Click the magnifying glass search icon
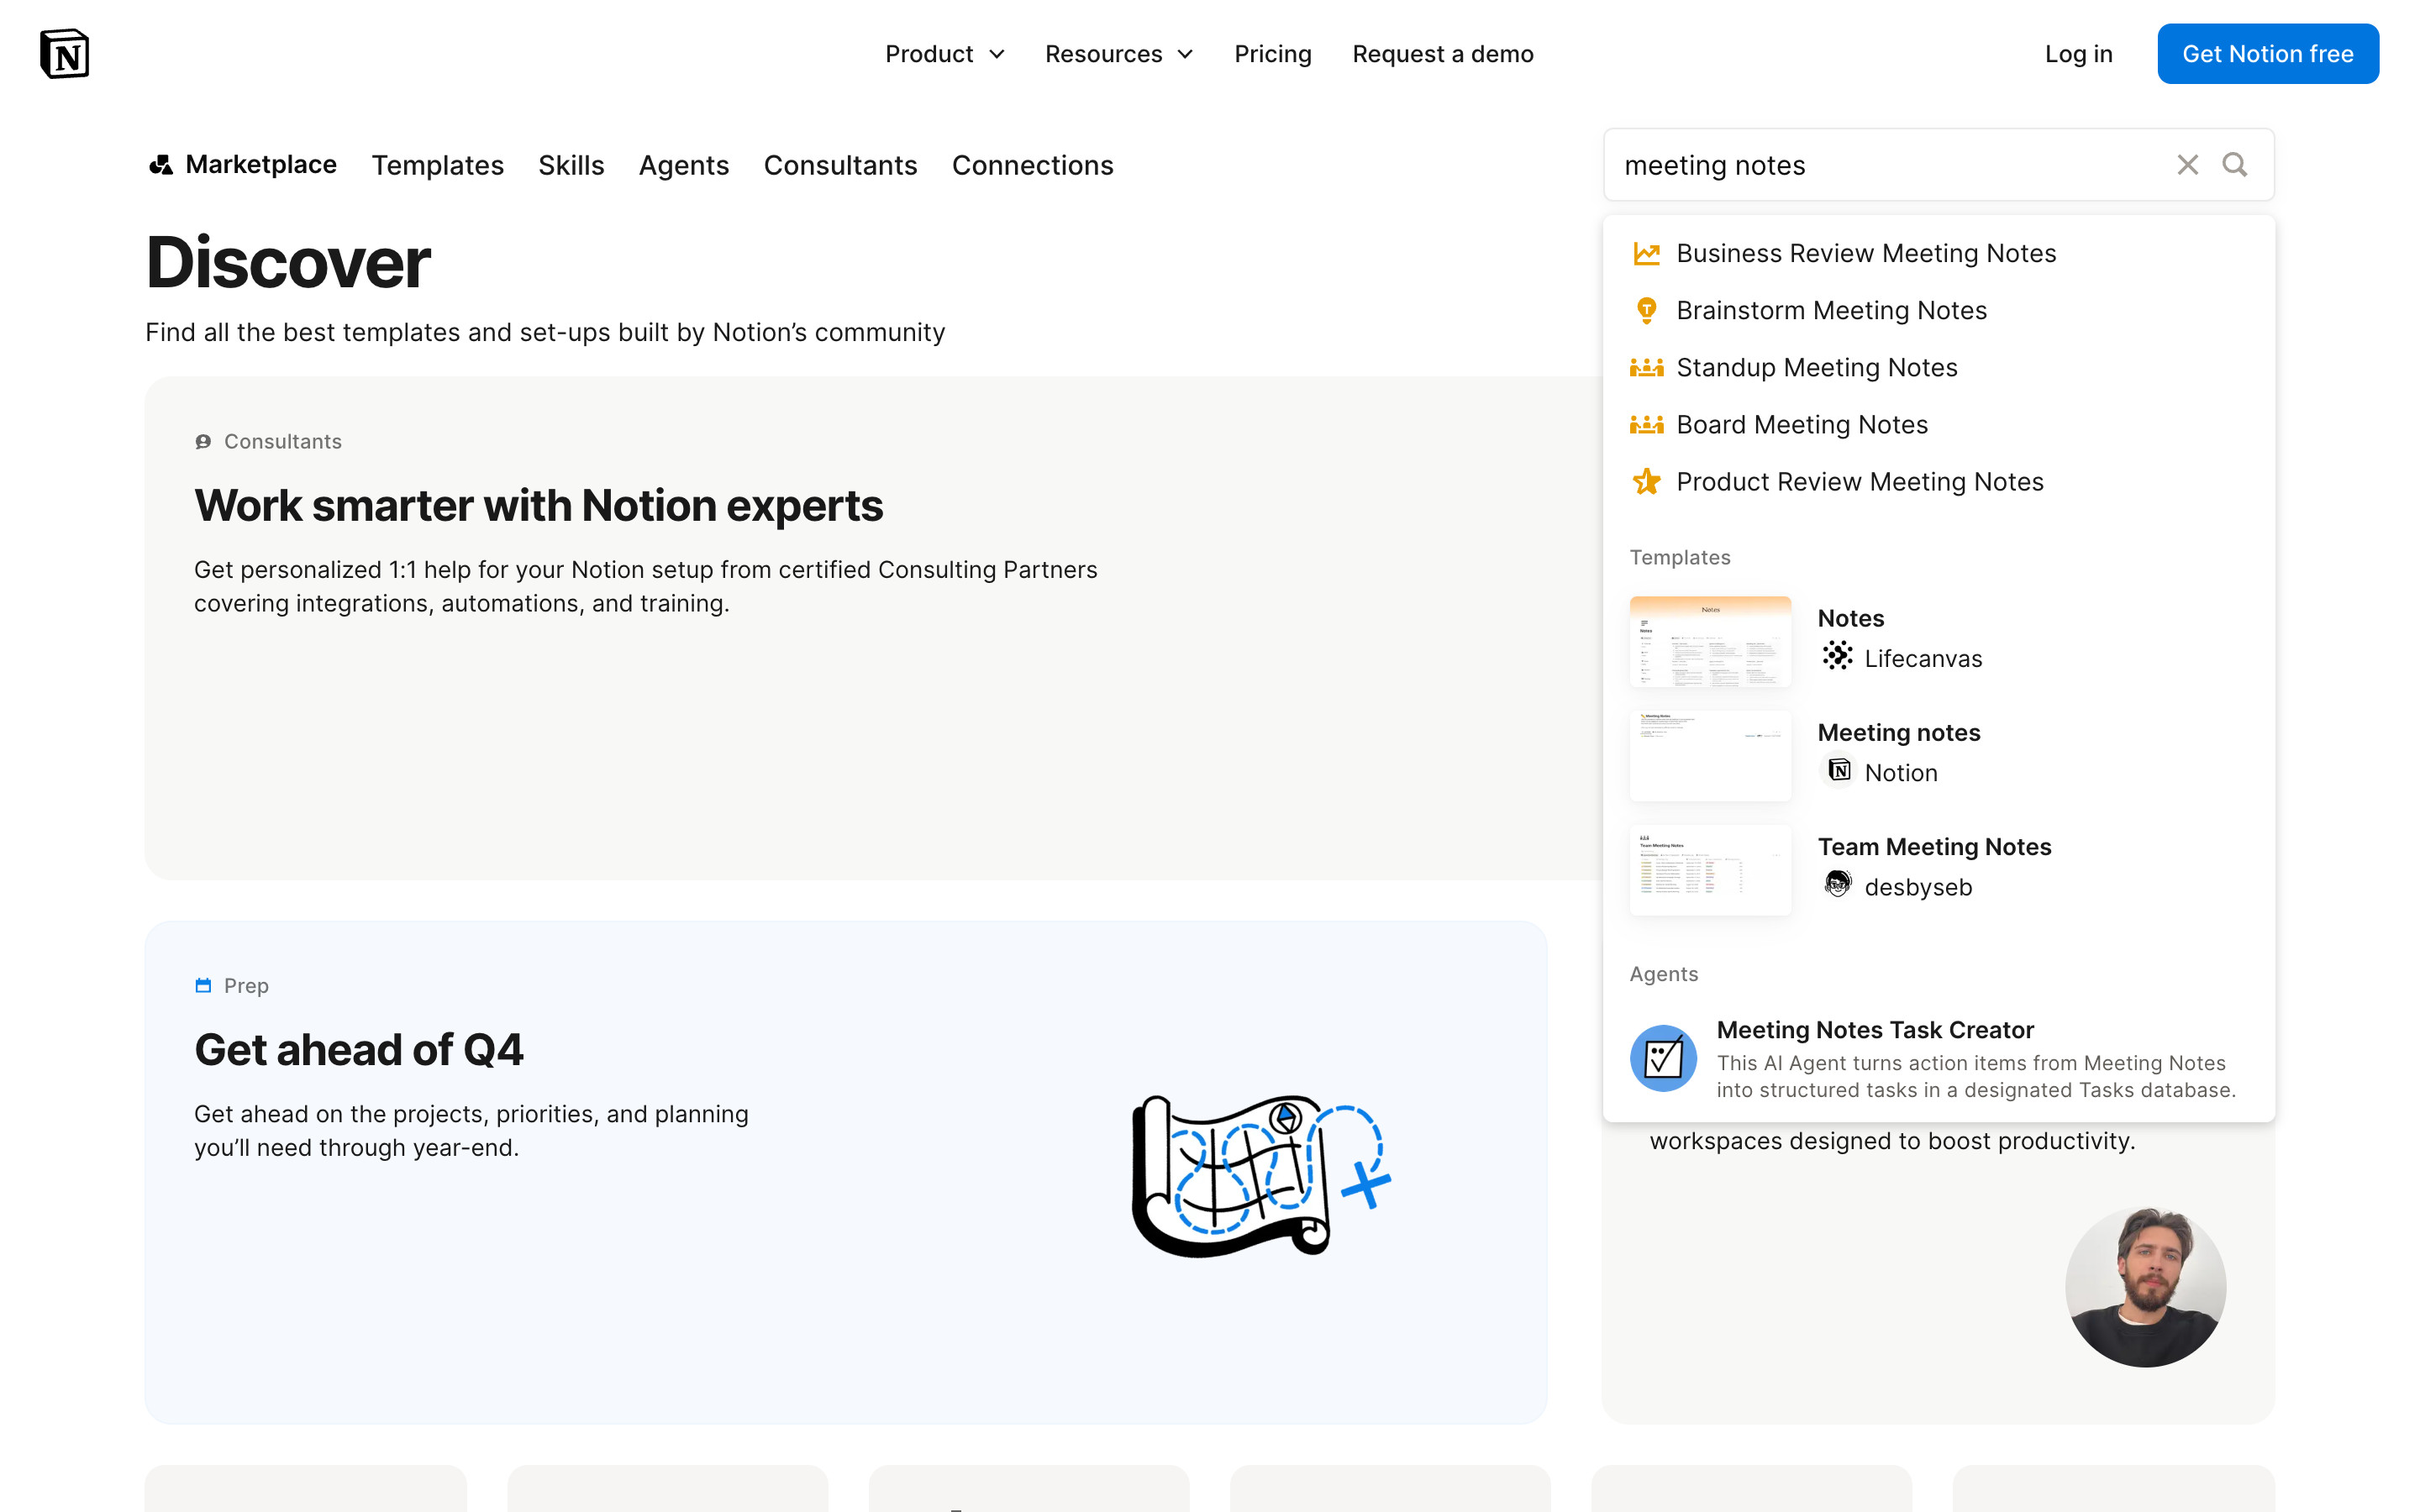The height and width of the screenshot is (1512, 2420). (2234, 165)
